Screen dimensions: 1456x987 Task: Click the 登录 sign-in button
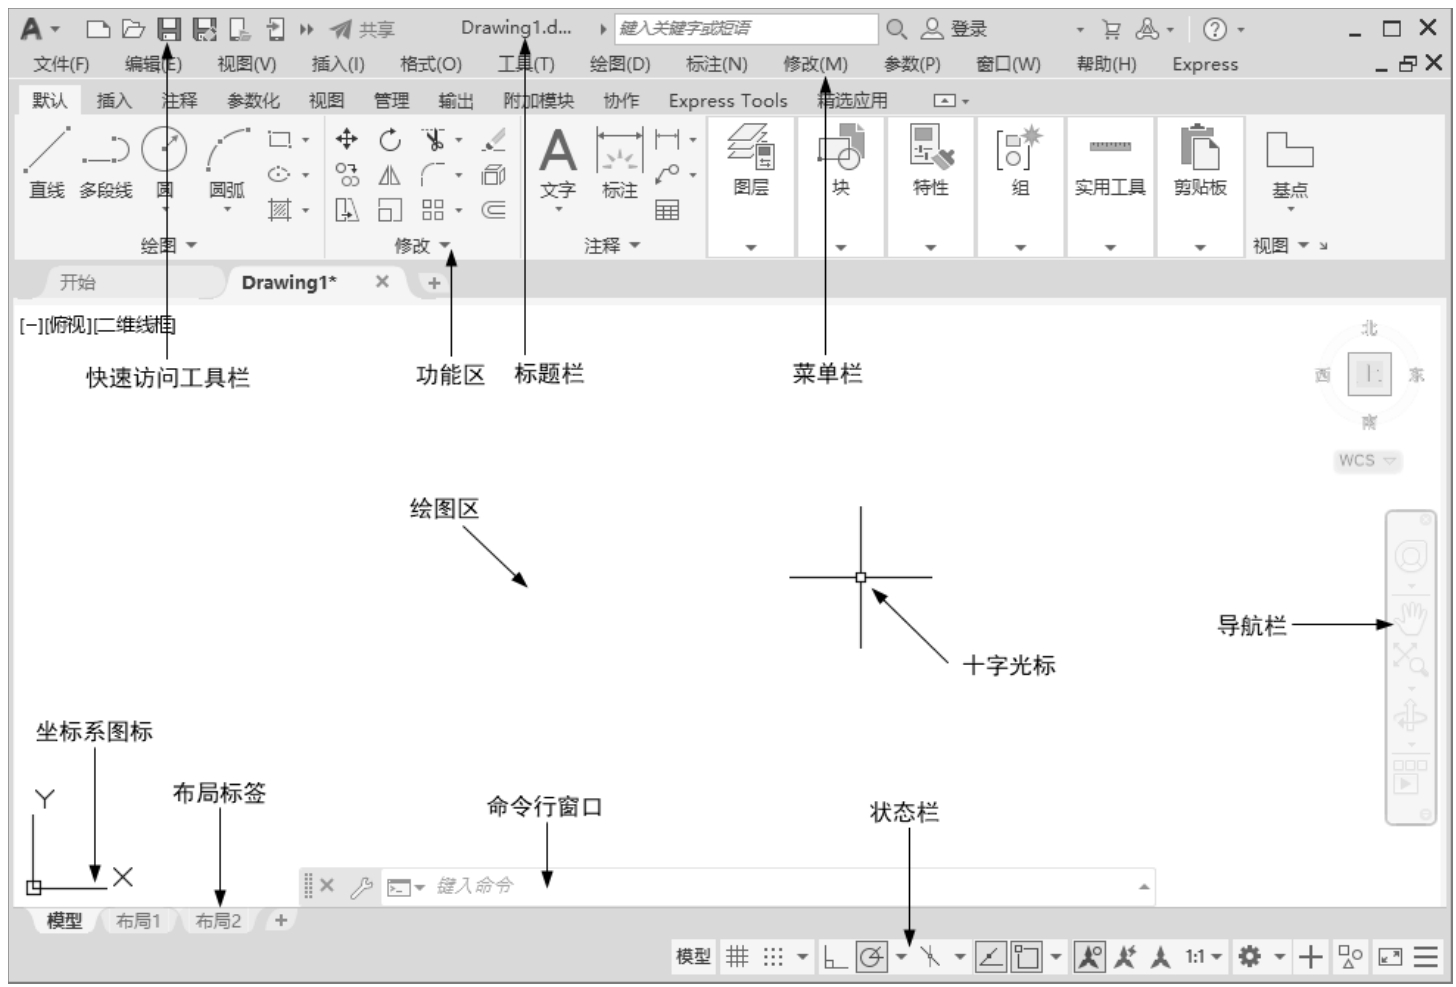pos(955,30)
